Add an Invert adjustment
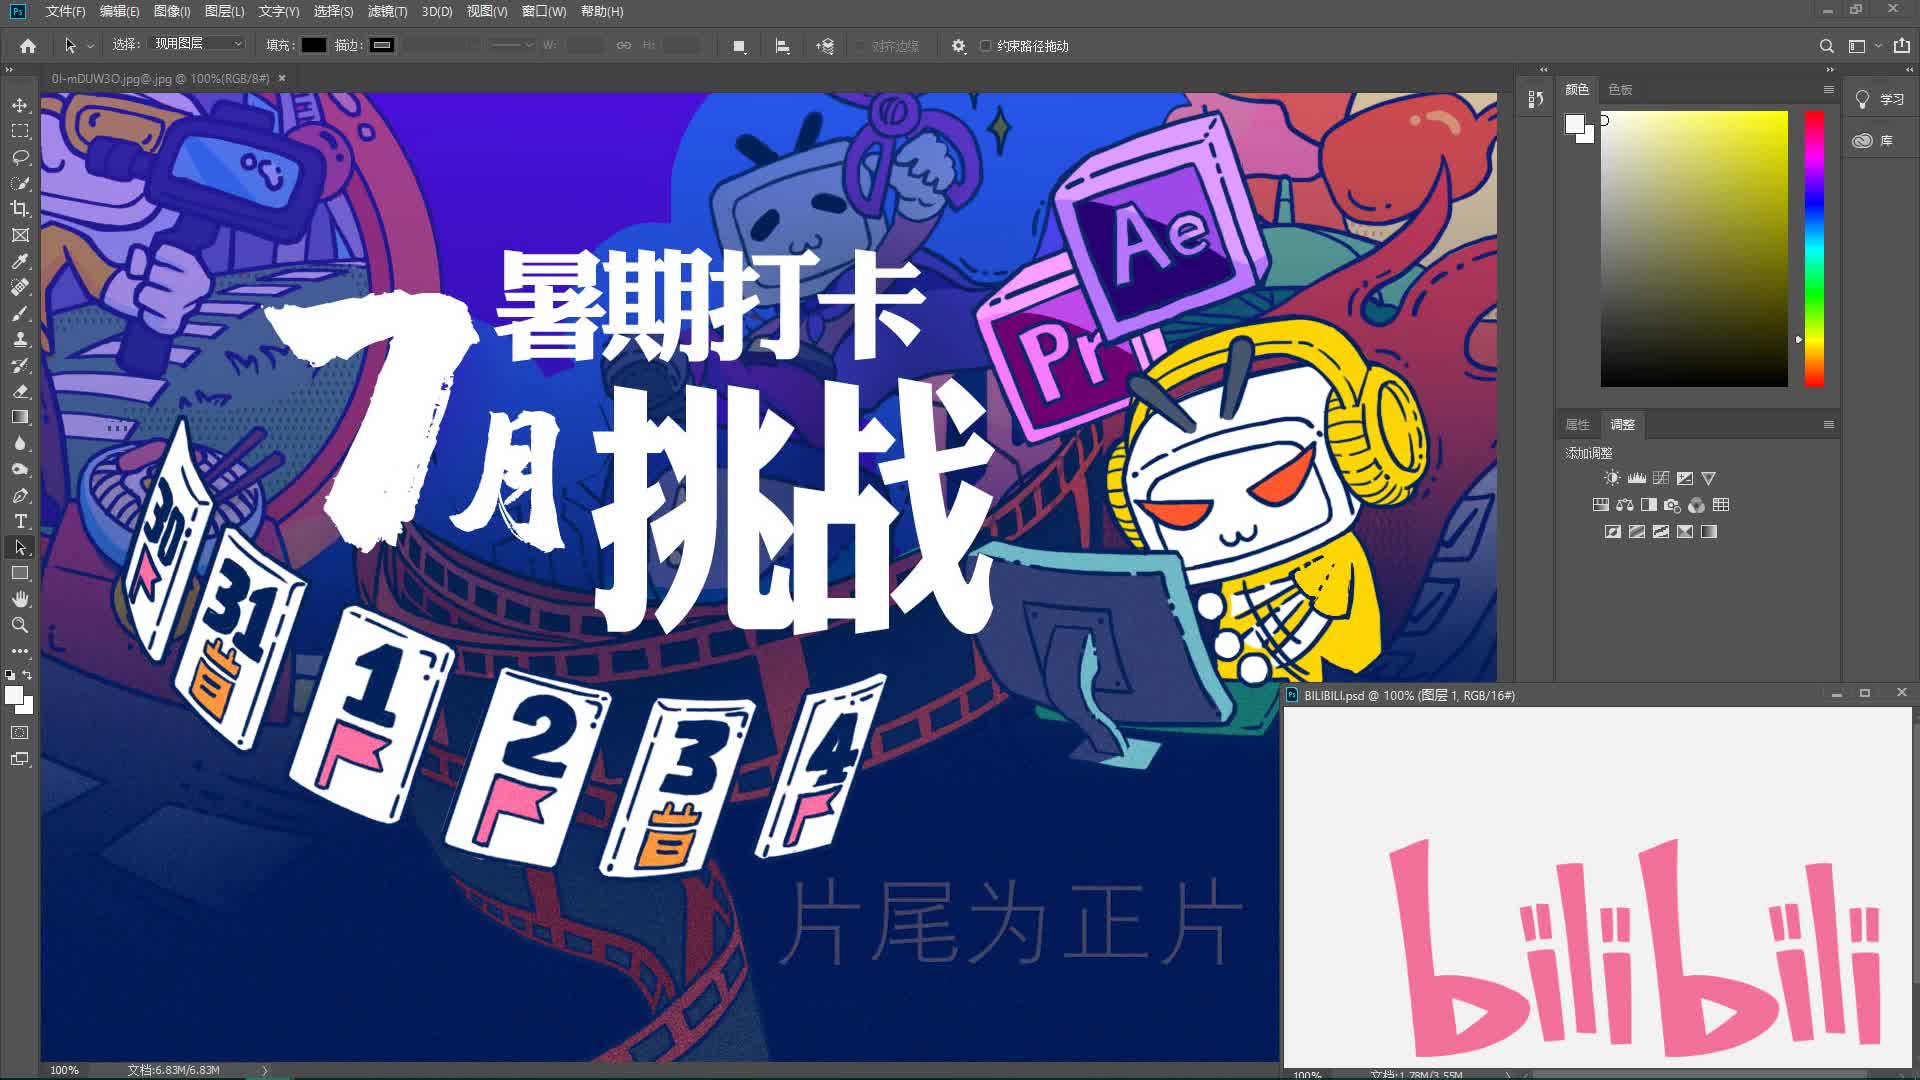 [x=1612, y=532]
